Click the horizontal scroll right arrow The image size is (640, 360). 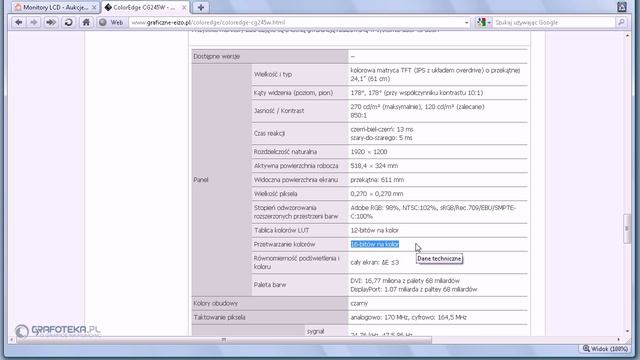click(619, 340)
